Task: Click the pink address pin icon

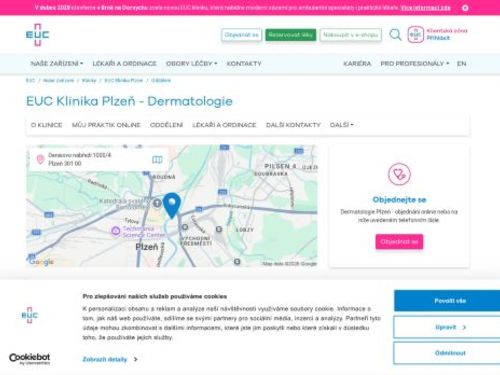Action: coord(40,159)
